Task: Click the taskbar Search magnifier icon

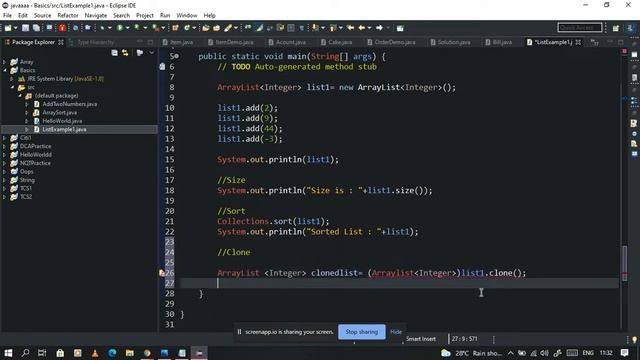Action: [x=25, y=353]
